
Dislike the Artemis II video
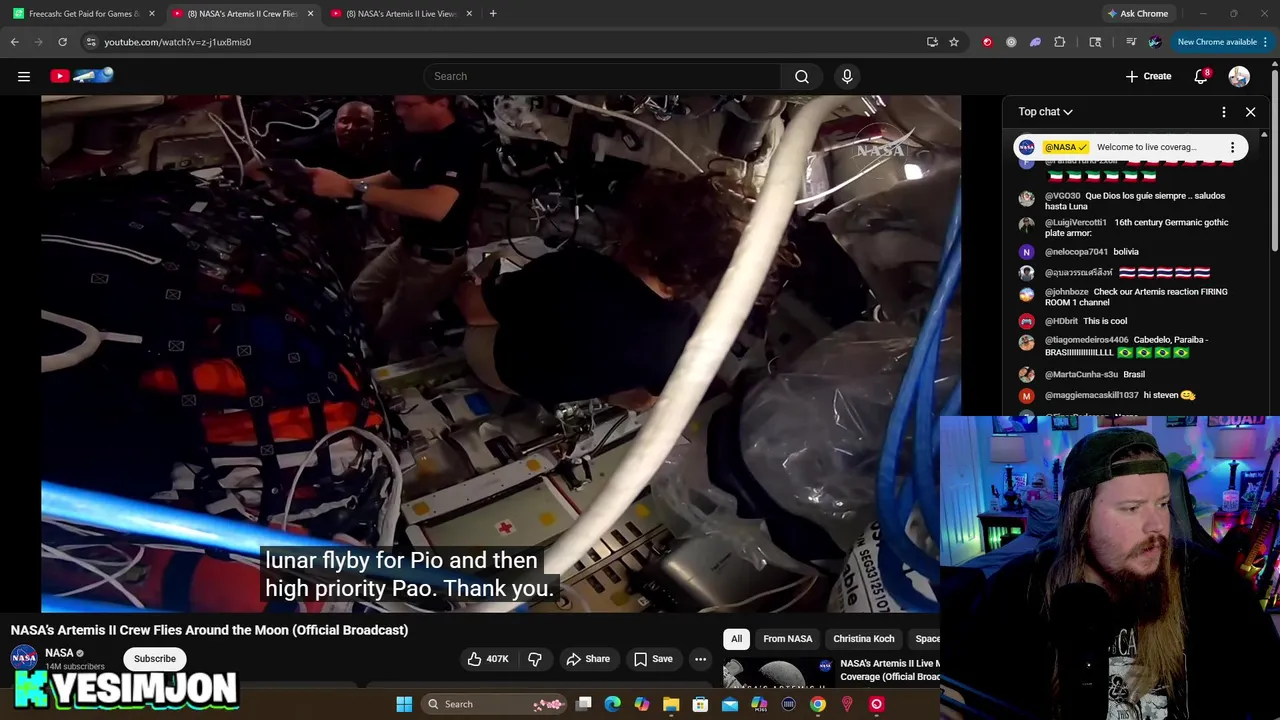pos(535,659)
